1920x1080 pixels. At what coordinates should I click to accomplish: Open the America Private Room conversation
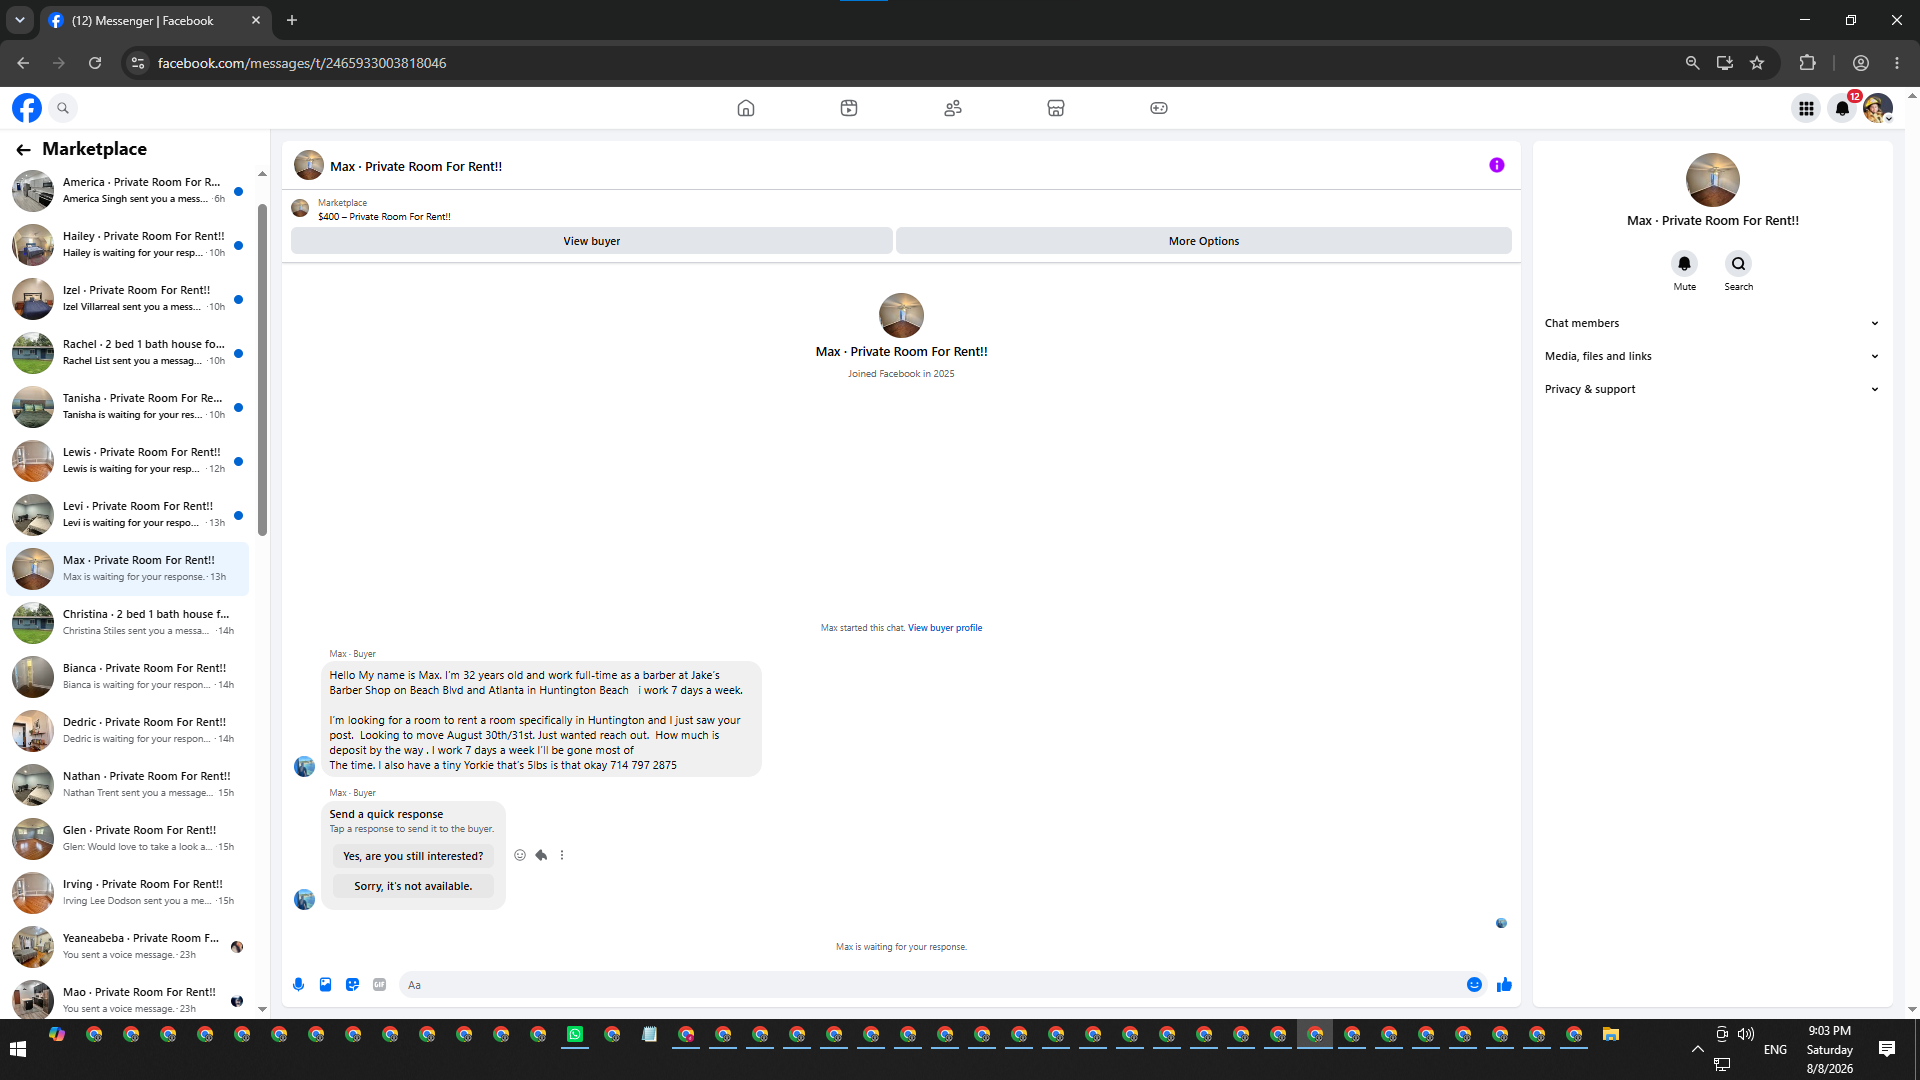(128, 191)
